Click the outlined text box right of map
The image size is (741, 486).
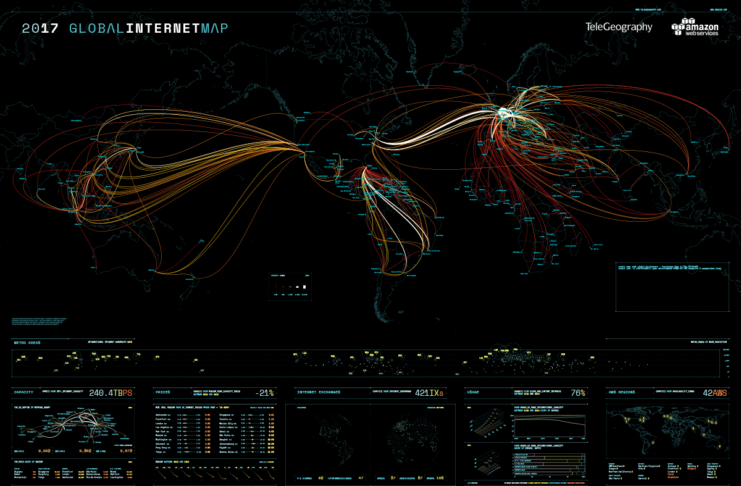(x=671, y=287)
